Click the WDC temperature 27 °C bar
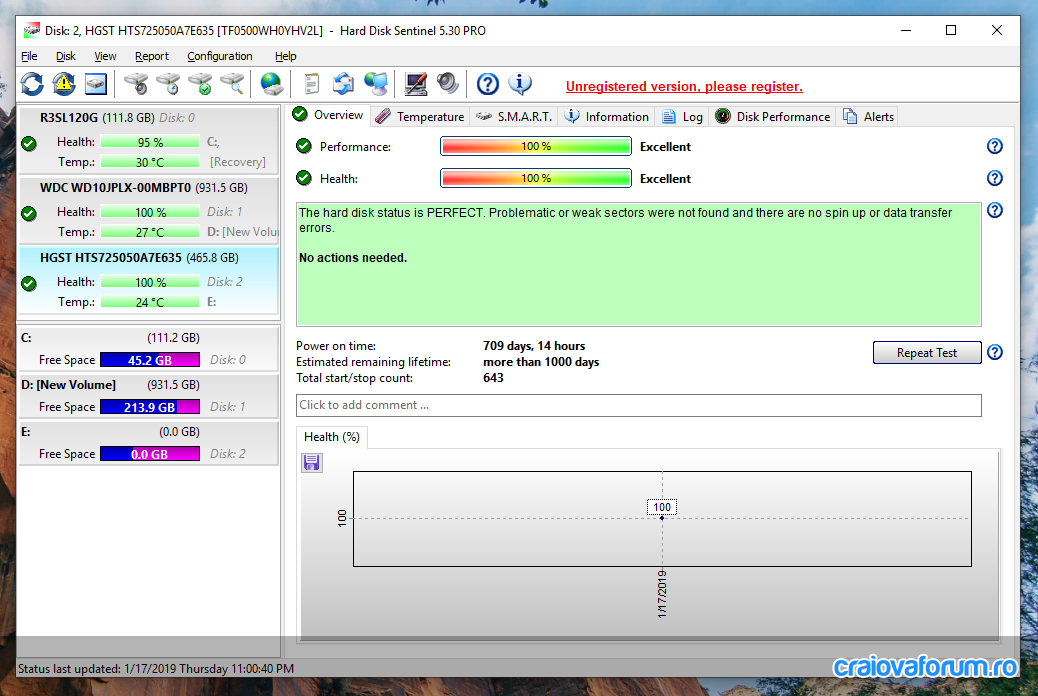1038x696 pixels. coord(150,232)
